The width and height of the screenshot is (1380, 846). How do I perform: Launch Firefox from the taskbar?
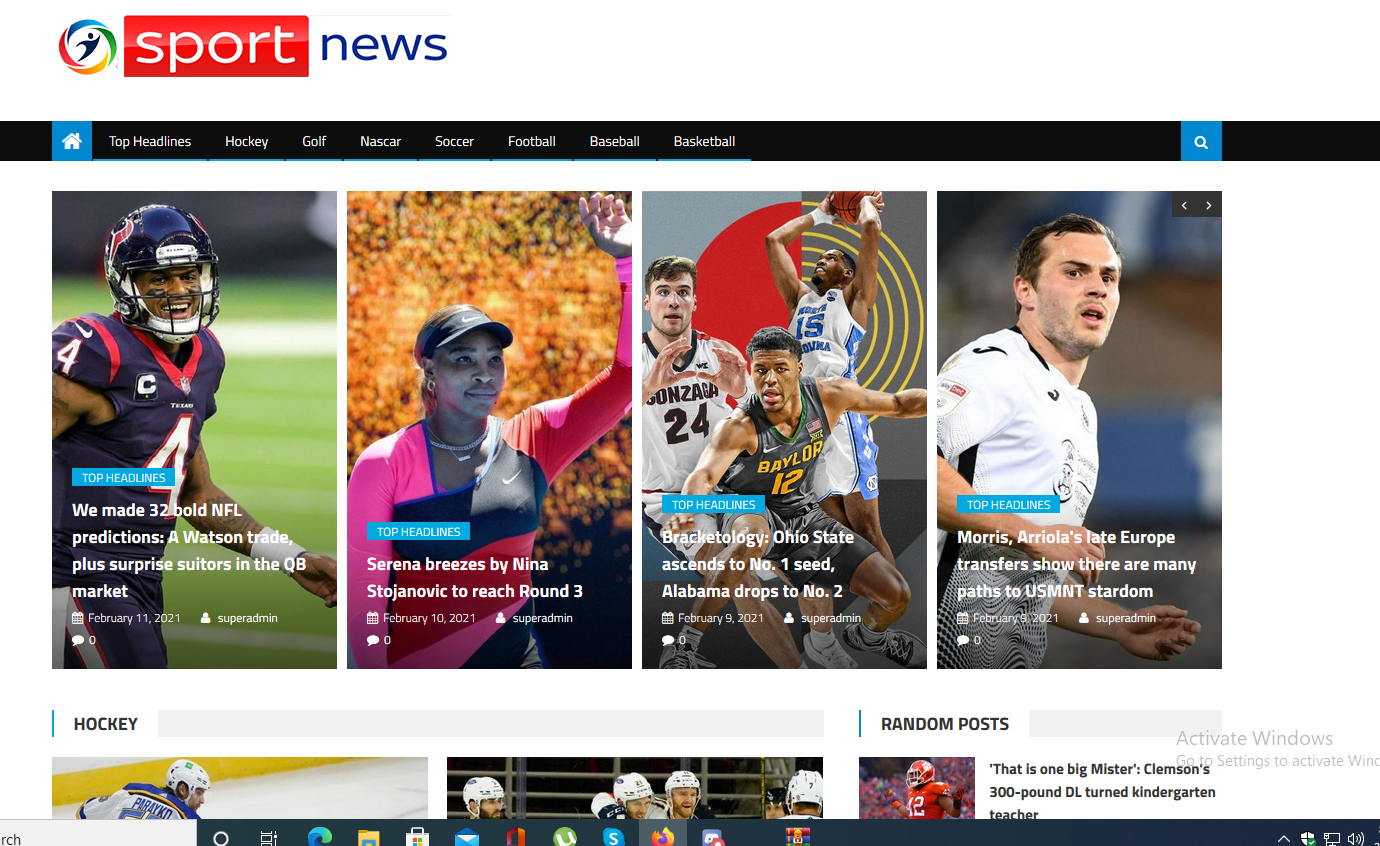pos(663,835)
